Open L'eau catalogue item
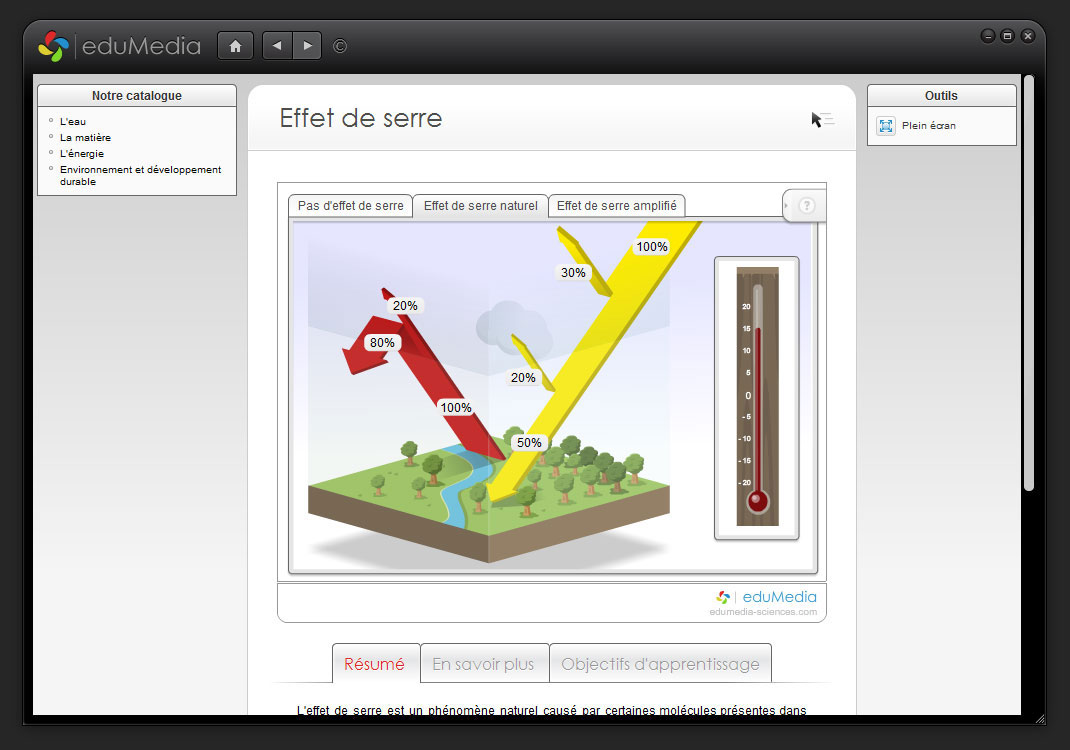Screen dimensions: 1070x750 pos(73,122)
